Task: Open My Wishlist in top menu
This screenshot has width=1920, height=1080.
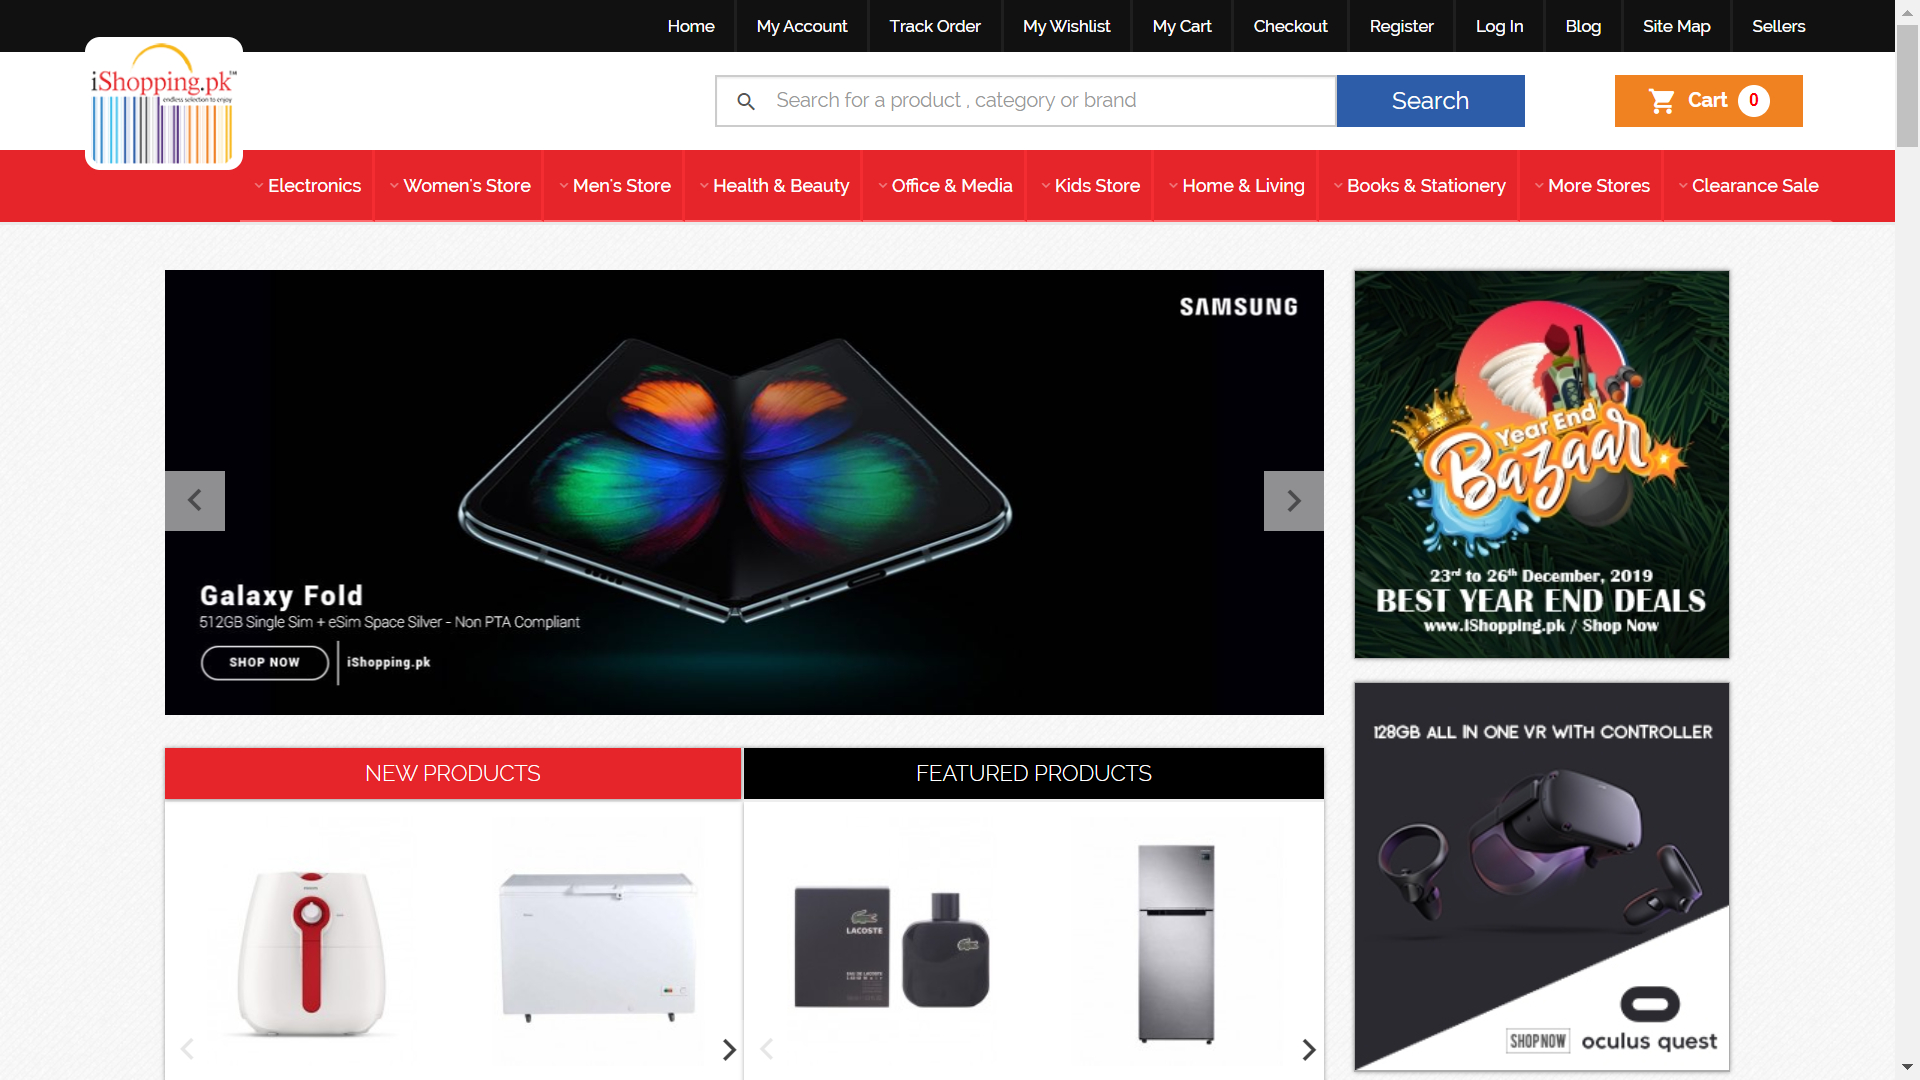Action: pyautogui.click(x=1066, y=26)
